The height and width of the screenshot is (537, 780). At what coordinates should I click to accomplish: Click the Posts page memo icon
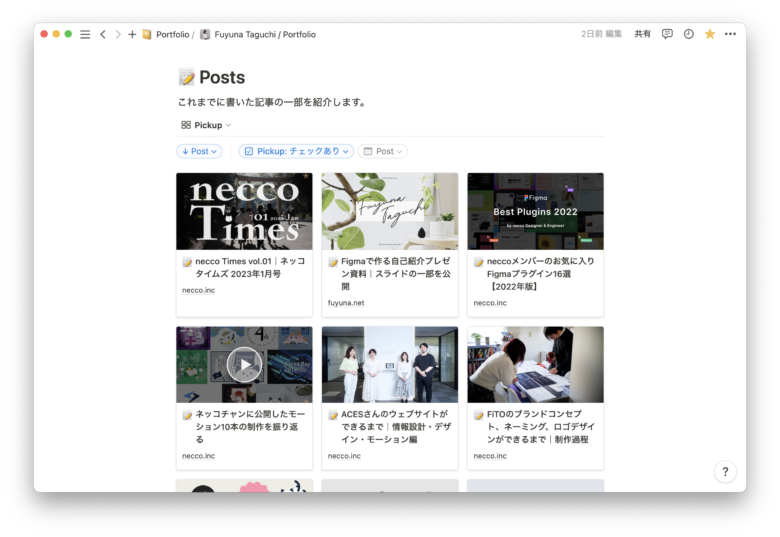coord(187,77)
